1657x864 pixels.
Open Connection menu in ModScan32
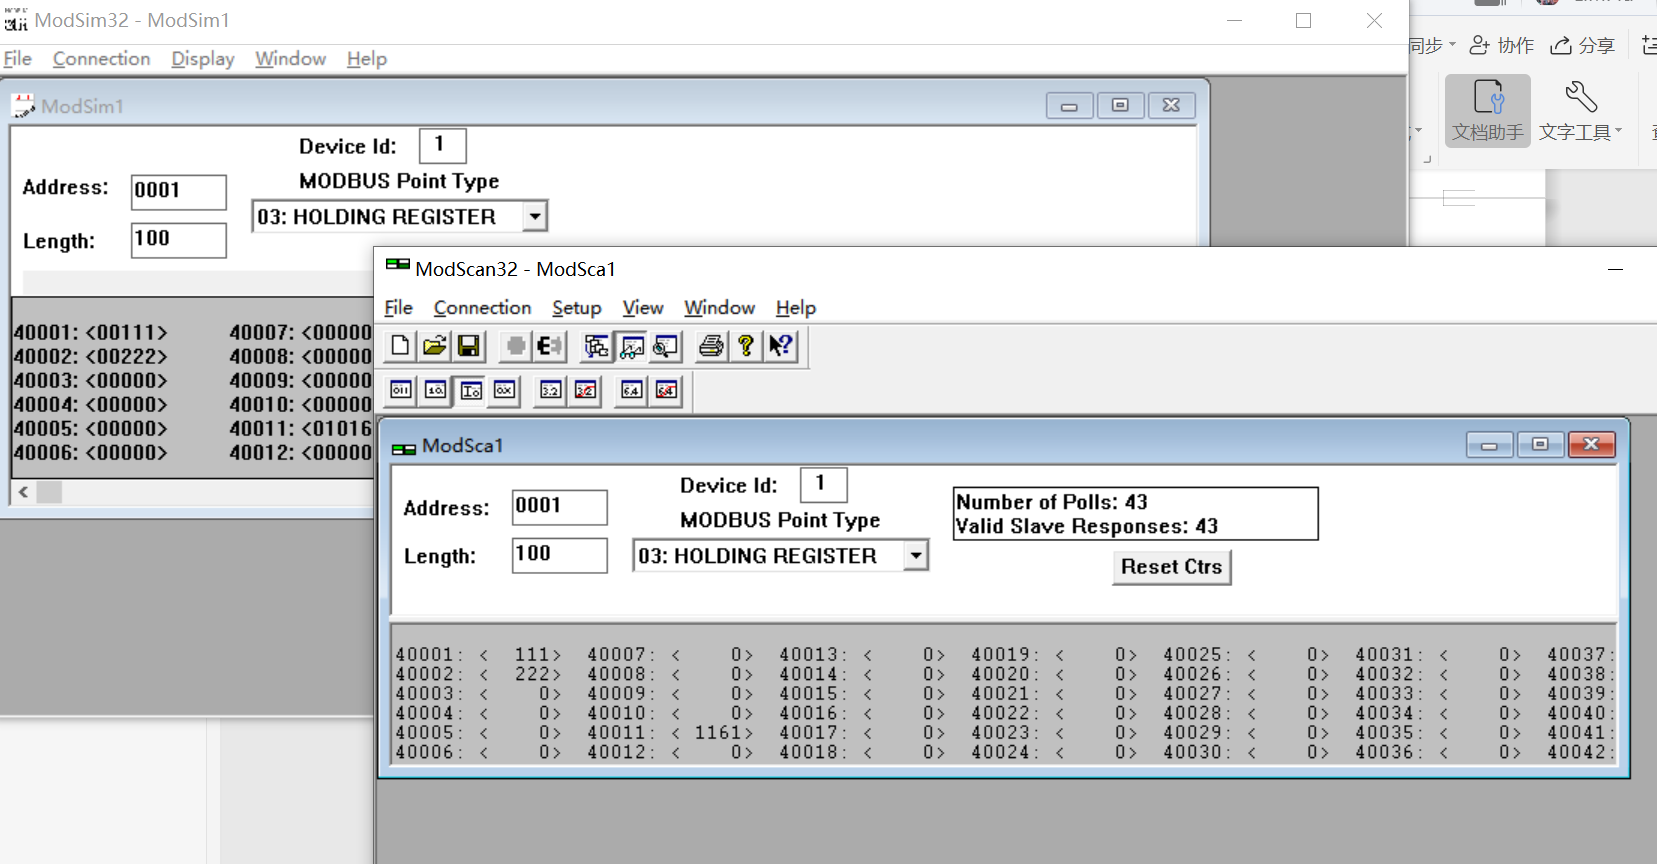point(482,308)
